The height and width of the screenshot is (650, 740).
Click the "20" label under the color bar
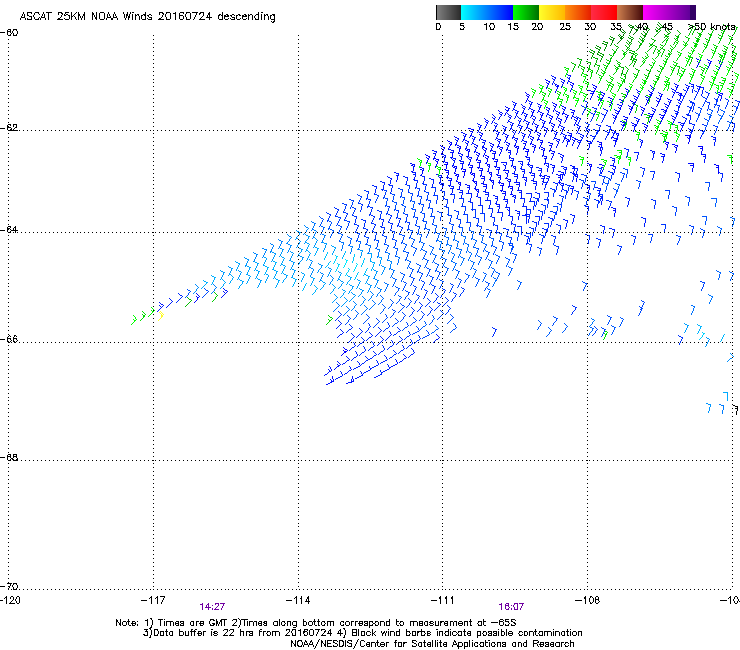coord(537,27)
